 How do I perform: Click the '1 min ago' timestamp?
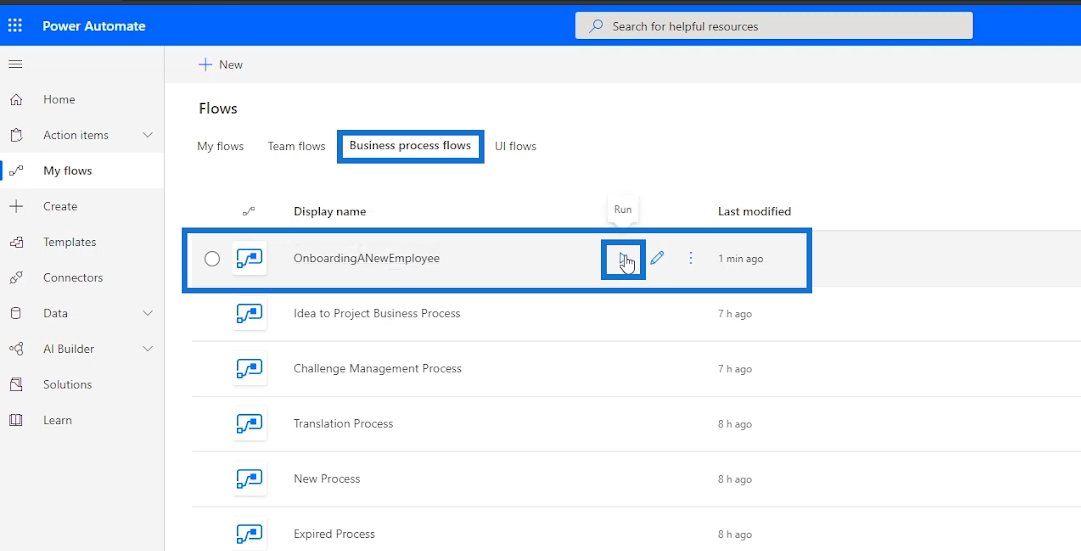(740, 259)
